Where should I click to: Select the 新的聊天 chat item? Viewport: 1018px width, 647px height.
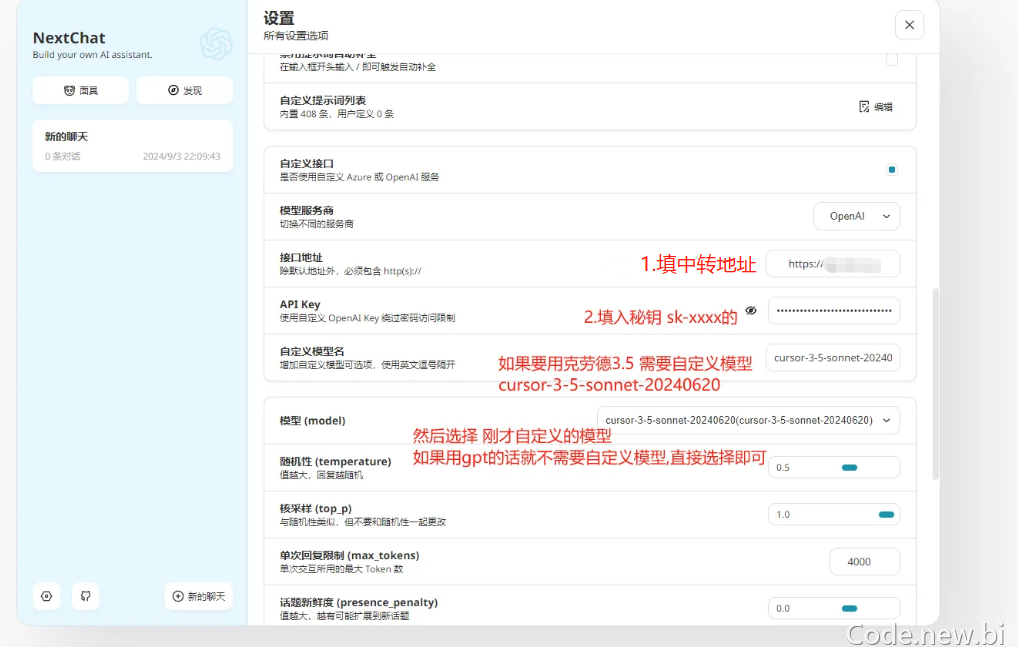click(132, 146)
